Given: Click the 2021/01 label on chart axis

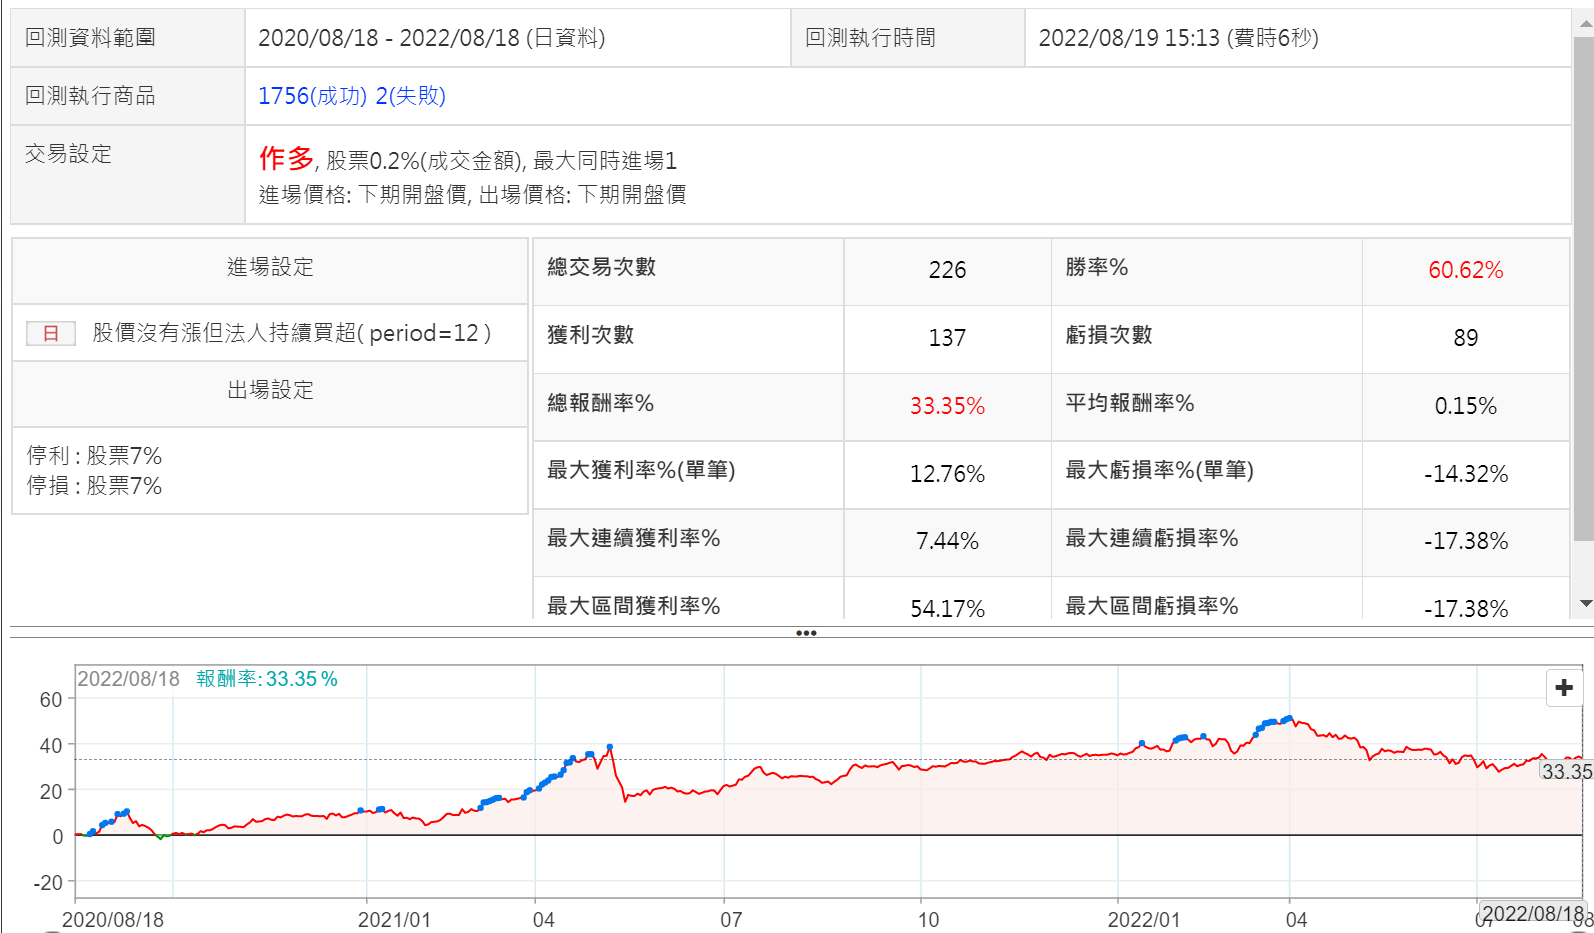Looking at the screenshot, I should (x=394, y=919).
